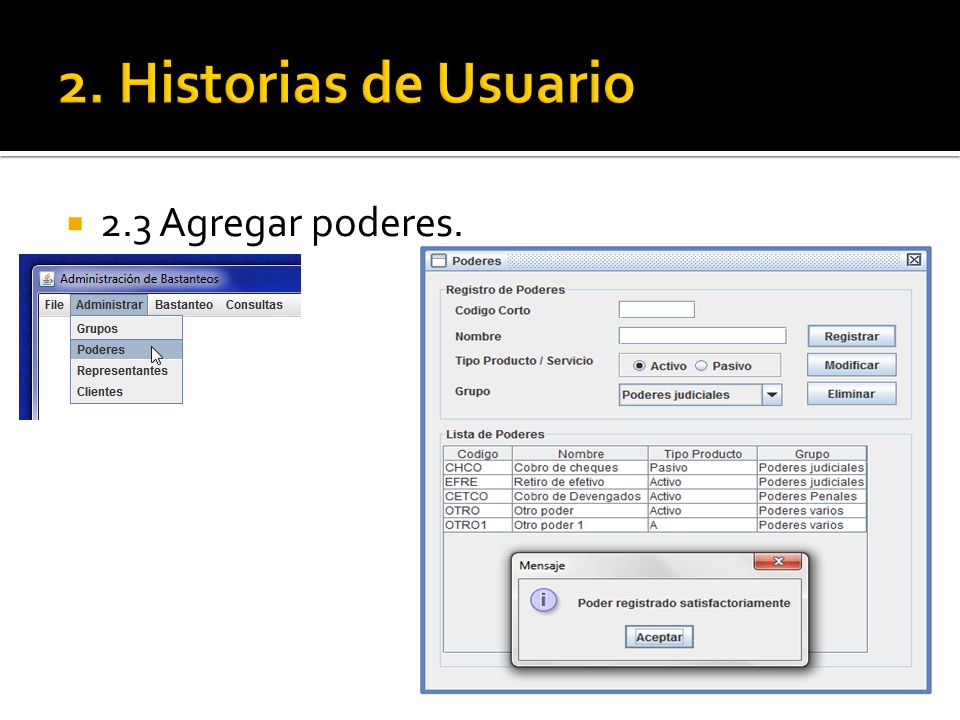Select the CETCO row code cell
The image size is (960, 720).
point(478,497)
